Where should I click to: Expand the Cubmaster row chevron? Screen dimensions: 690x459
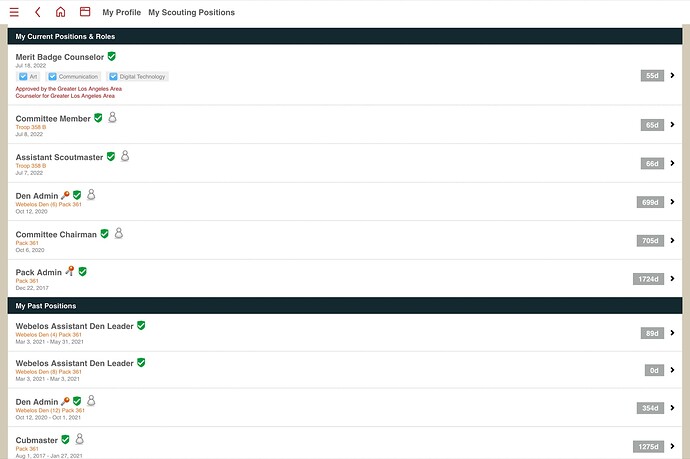pos(672,446)
